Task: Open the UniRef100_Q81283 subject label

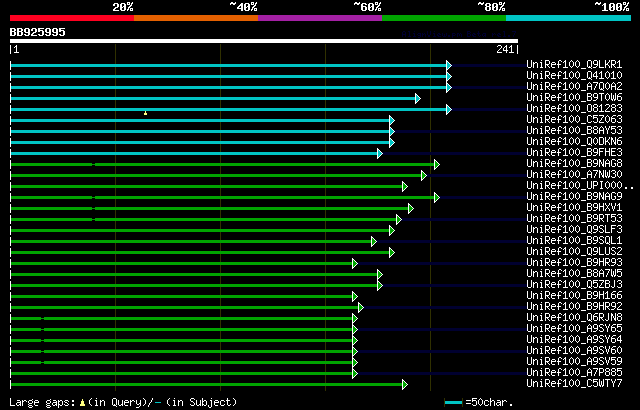Action: 574,109
